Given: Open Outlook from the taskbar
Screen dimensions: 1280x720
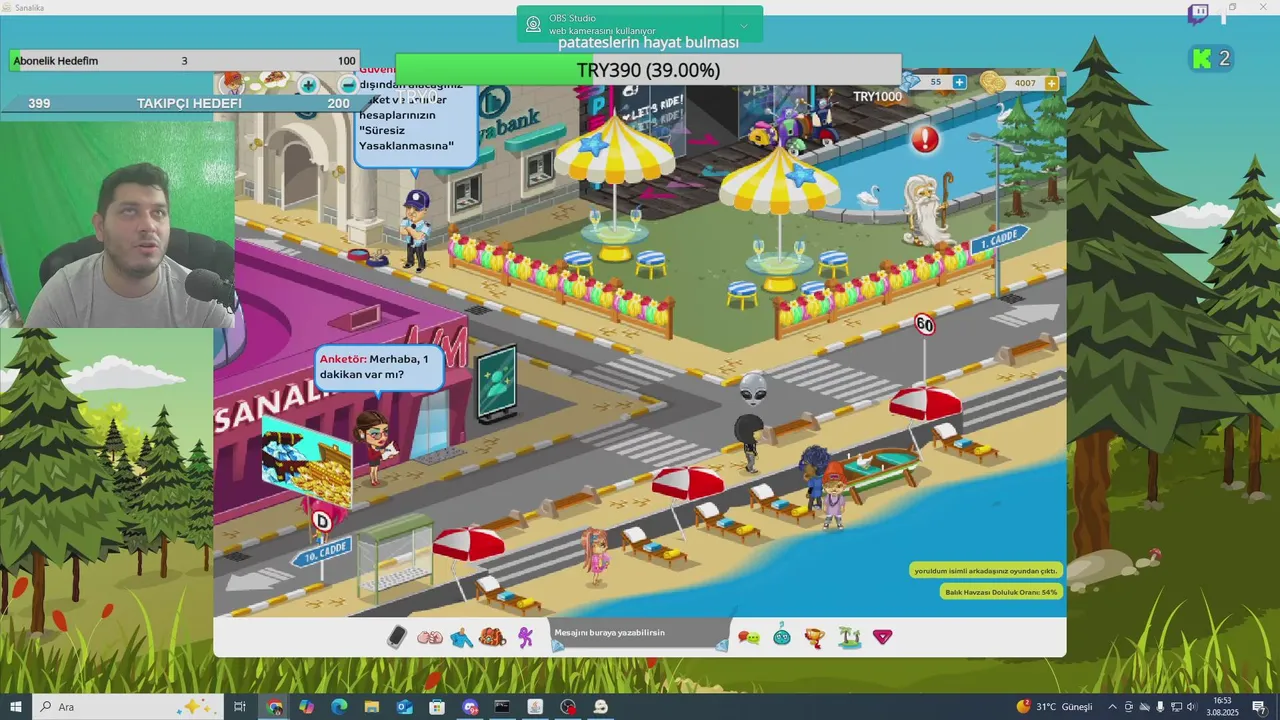Looking at the screenshot, I should (404, 707).
